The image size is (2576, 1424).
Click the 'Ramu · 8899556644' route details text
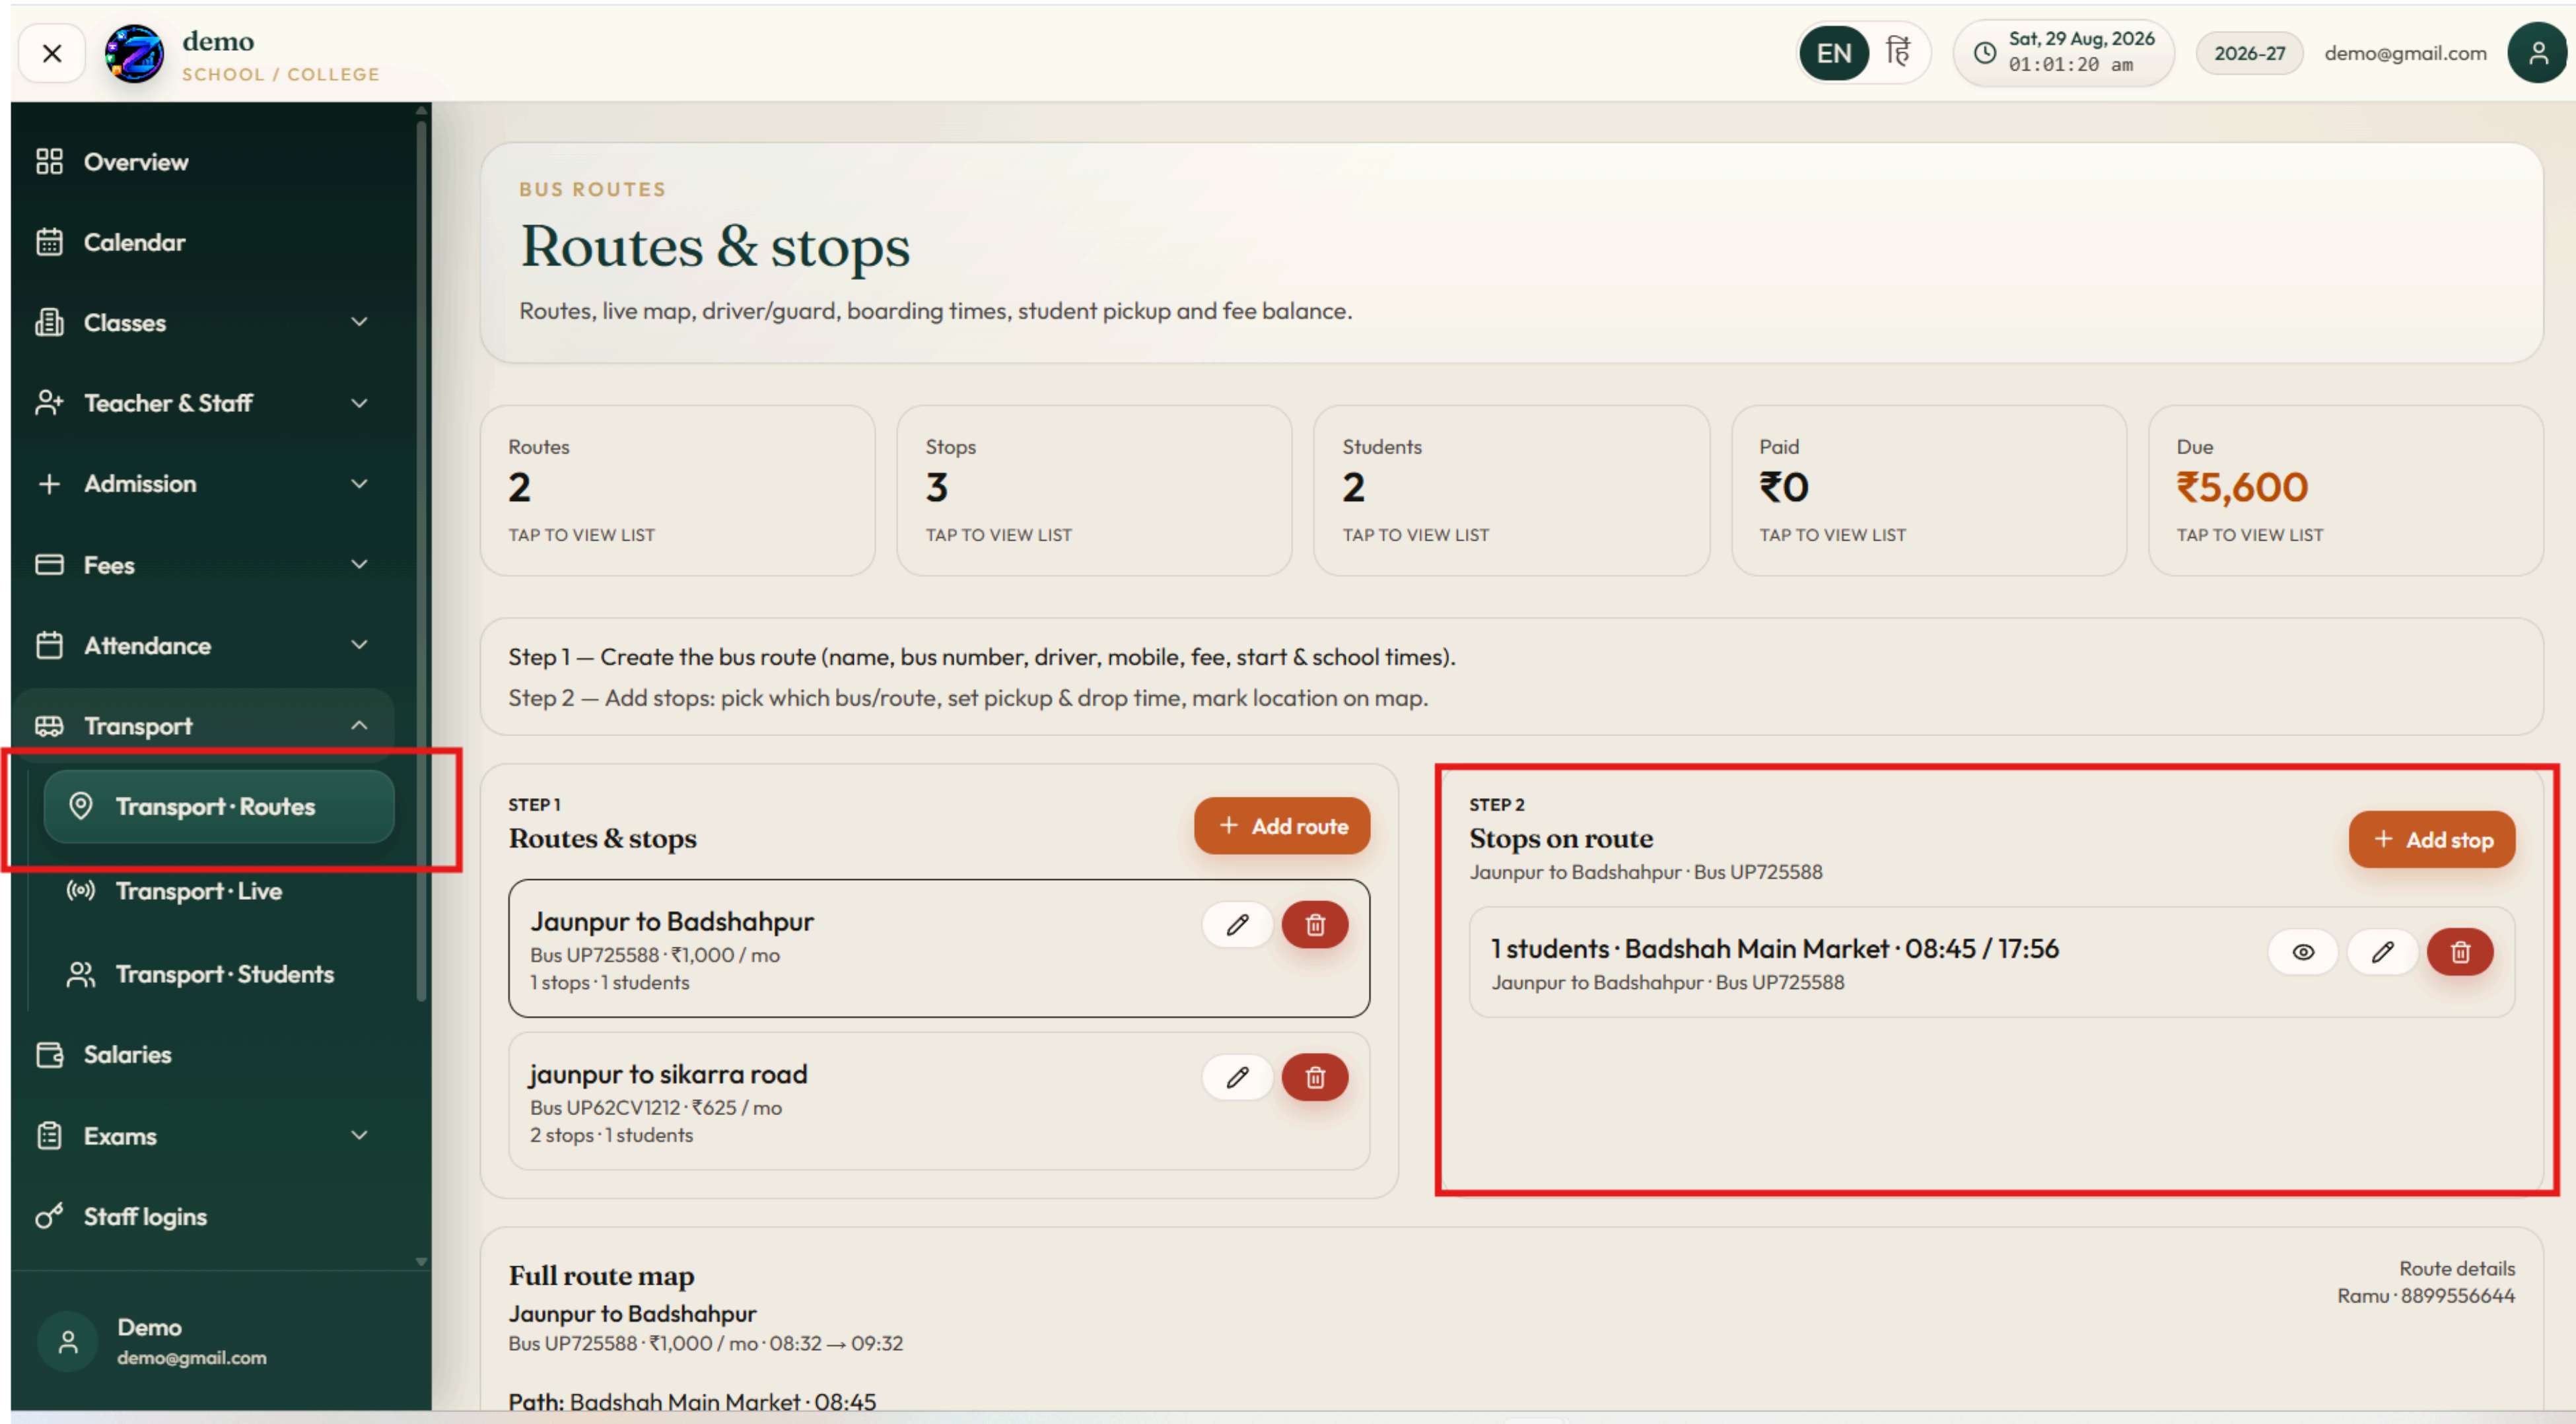pyautogui.click(x=2425, y=1296)
